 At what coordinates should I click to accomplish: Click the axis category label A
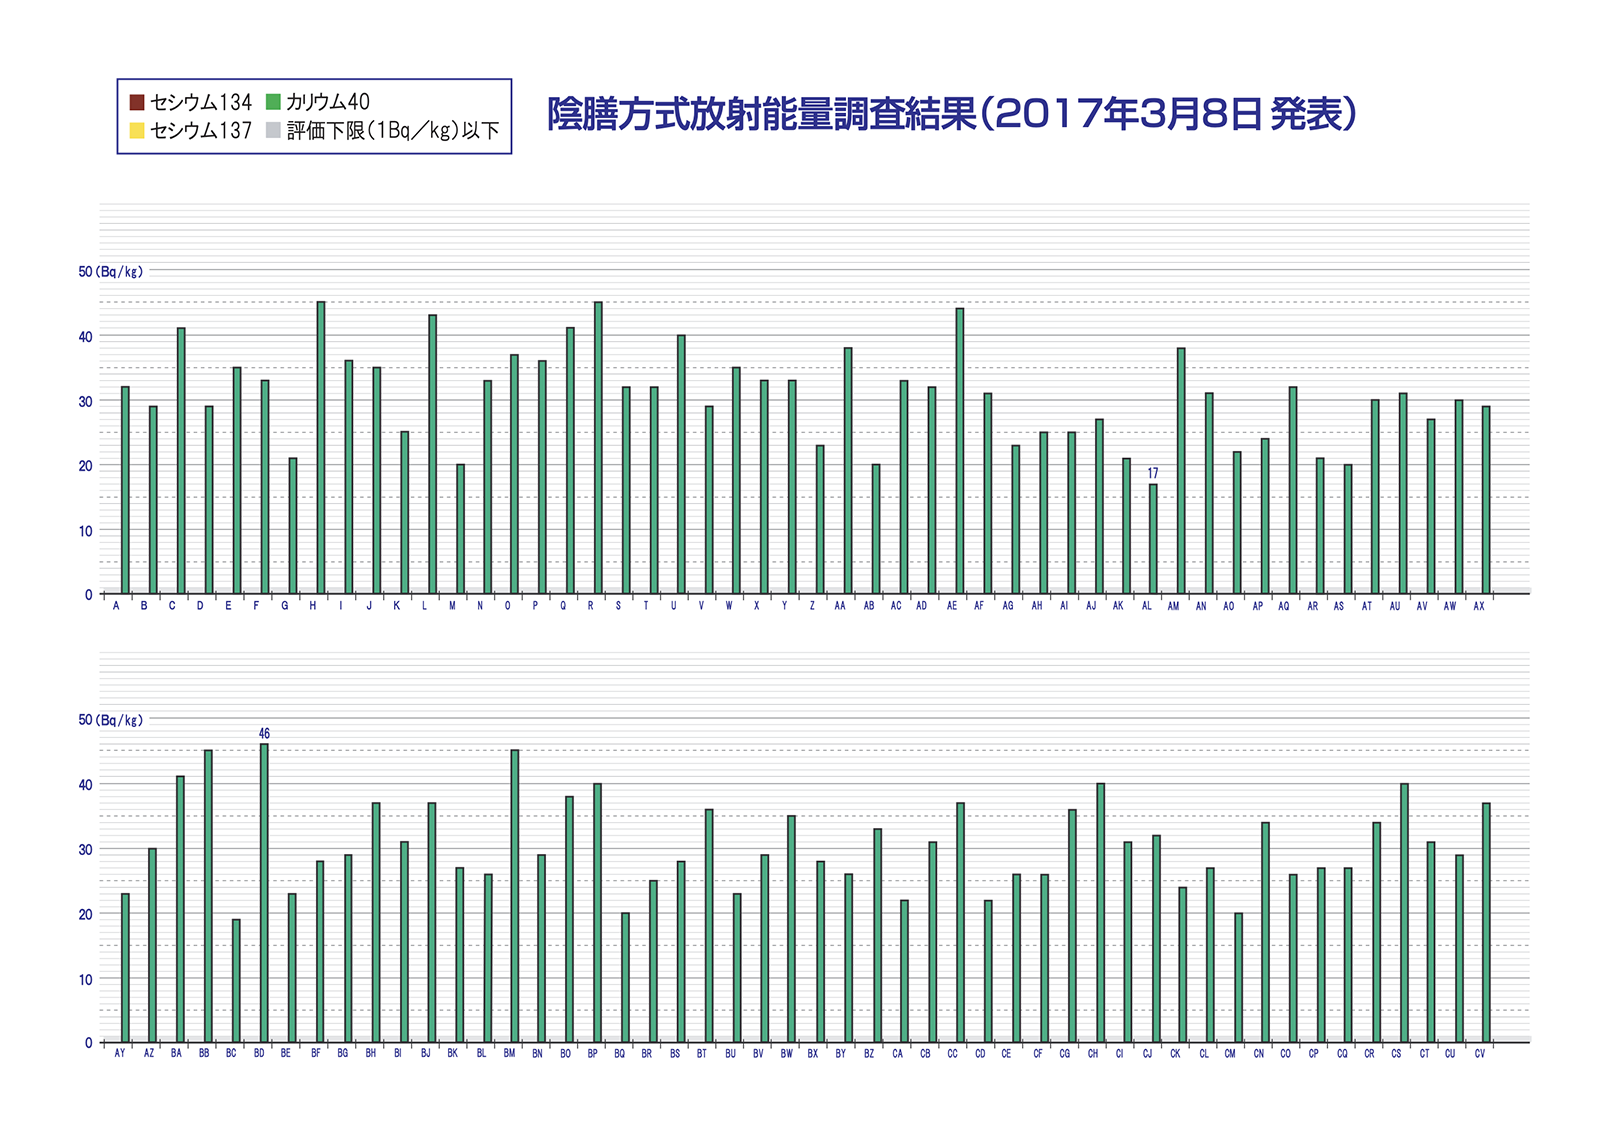[116, 606]
